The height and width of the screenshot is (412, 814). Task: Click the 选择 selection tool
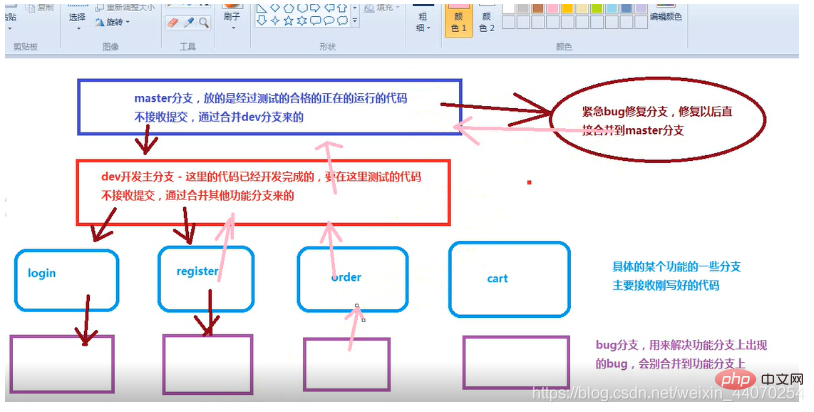[77, 17]
